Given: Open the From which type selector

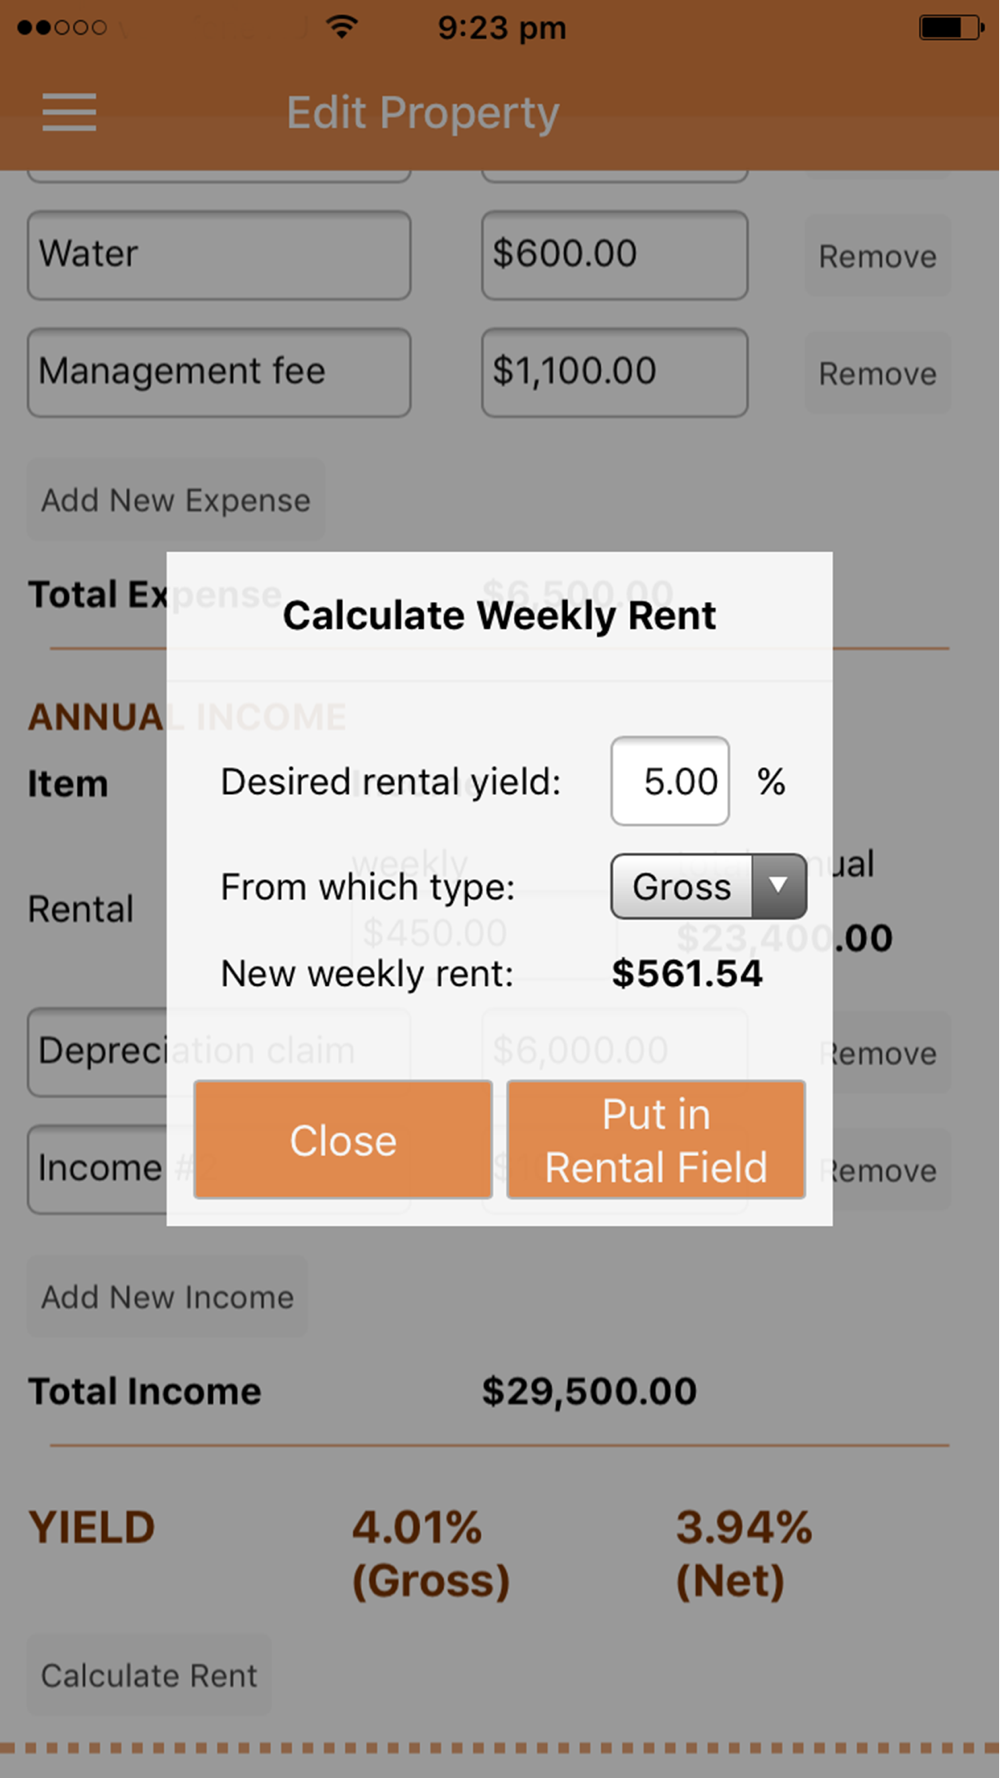Looking at the screenshot, I should click(x=708, y=886).
